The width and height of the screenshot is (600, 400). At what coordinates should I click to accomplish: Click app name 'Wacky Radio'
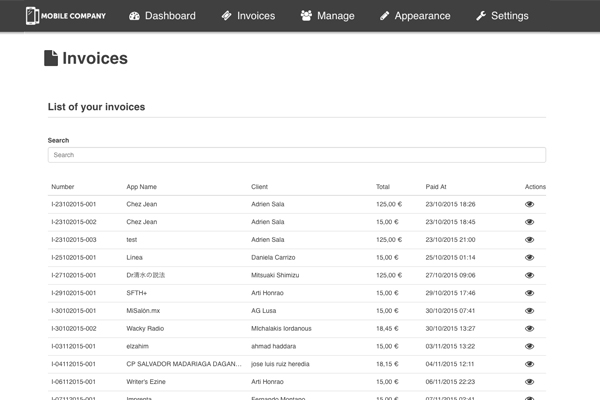145,328
